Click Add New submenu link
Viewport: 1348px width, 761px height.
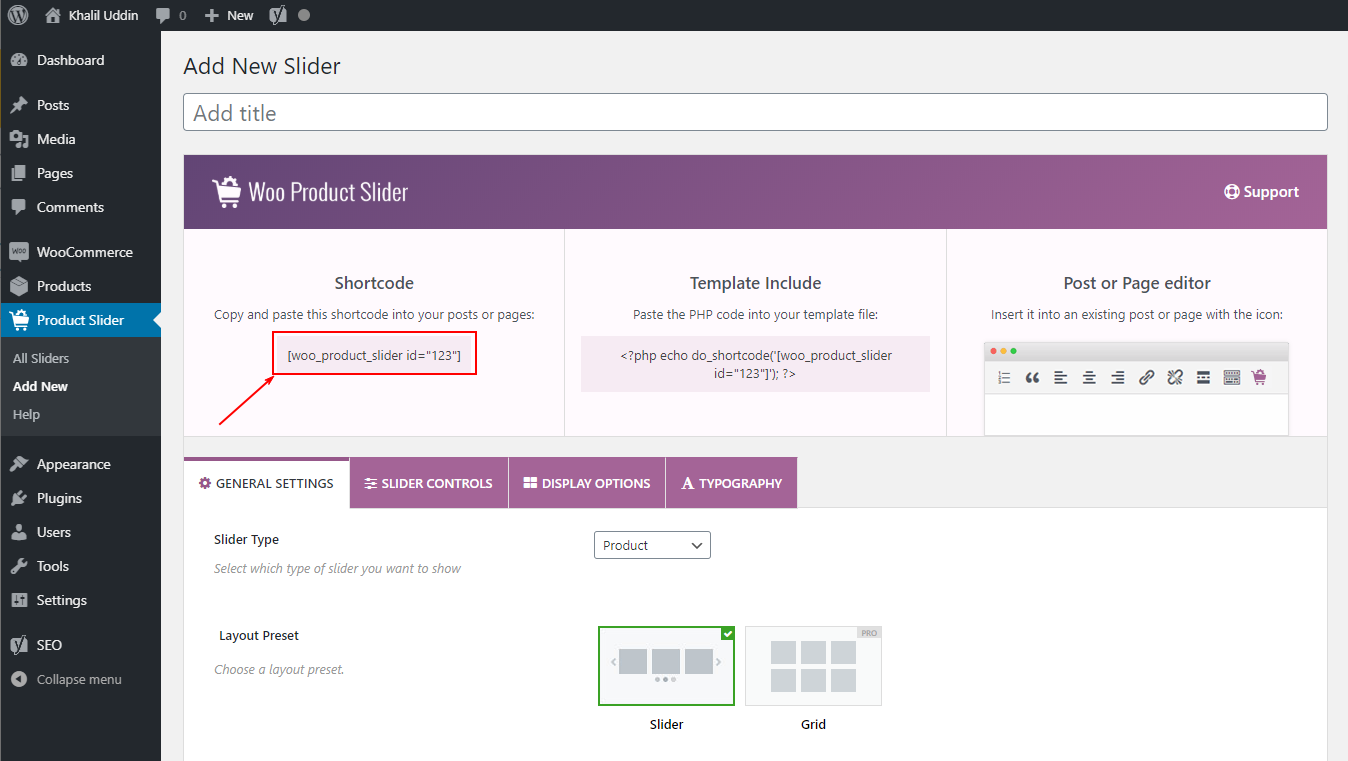40,386
